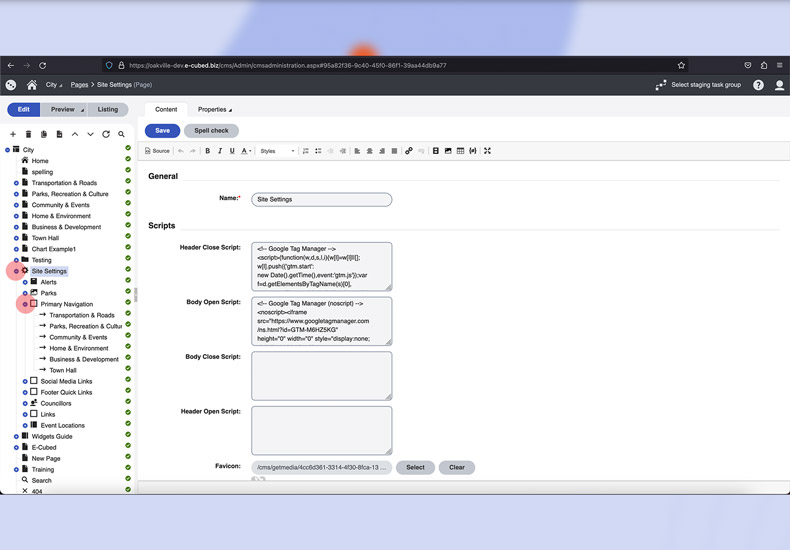
Task: Switch to Edit mode
Action: tap(23, 110)
